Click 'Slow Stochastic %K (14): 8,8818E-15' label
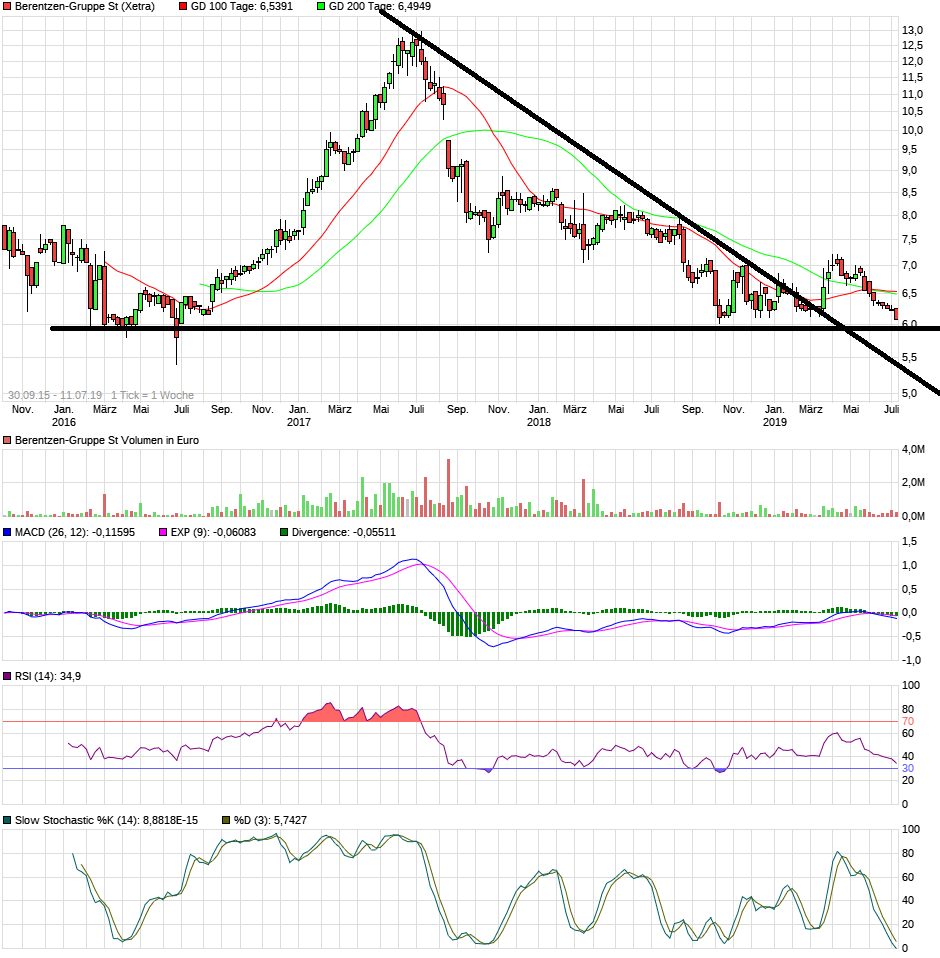The height and width of the screenshot is (958, 940). [106, 821]
